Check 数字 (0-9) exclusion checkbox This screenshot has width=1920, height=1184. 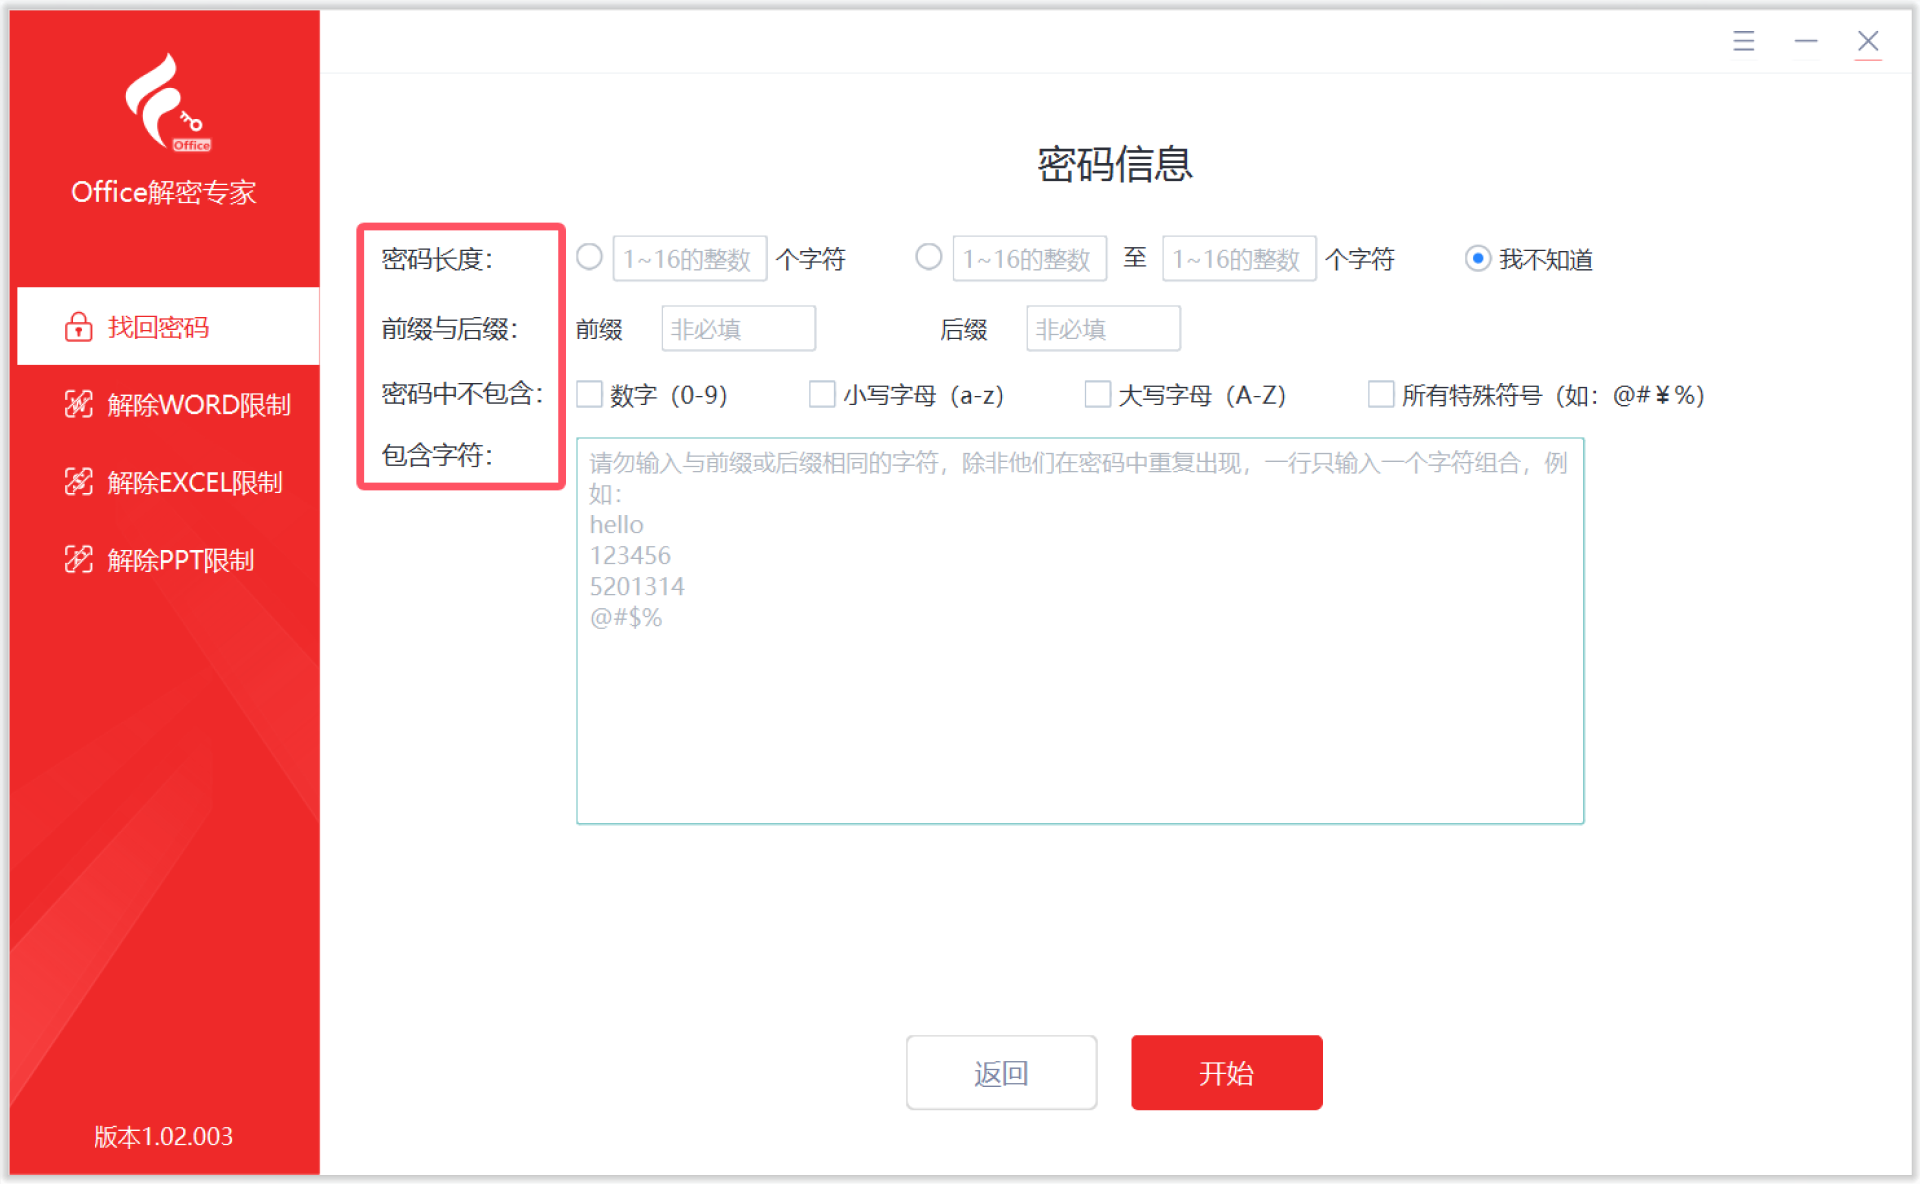click(x=589, y=395)
